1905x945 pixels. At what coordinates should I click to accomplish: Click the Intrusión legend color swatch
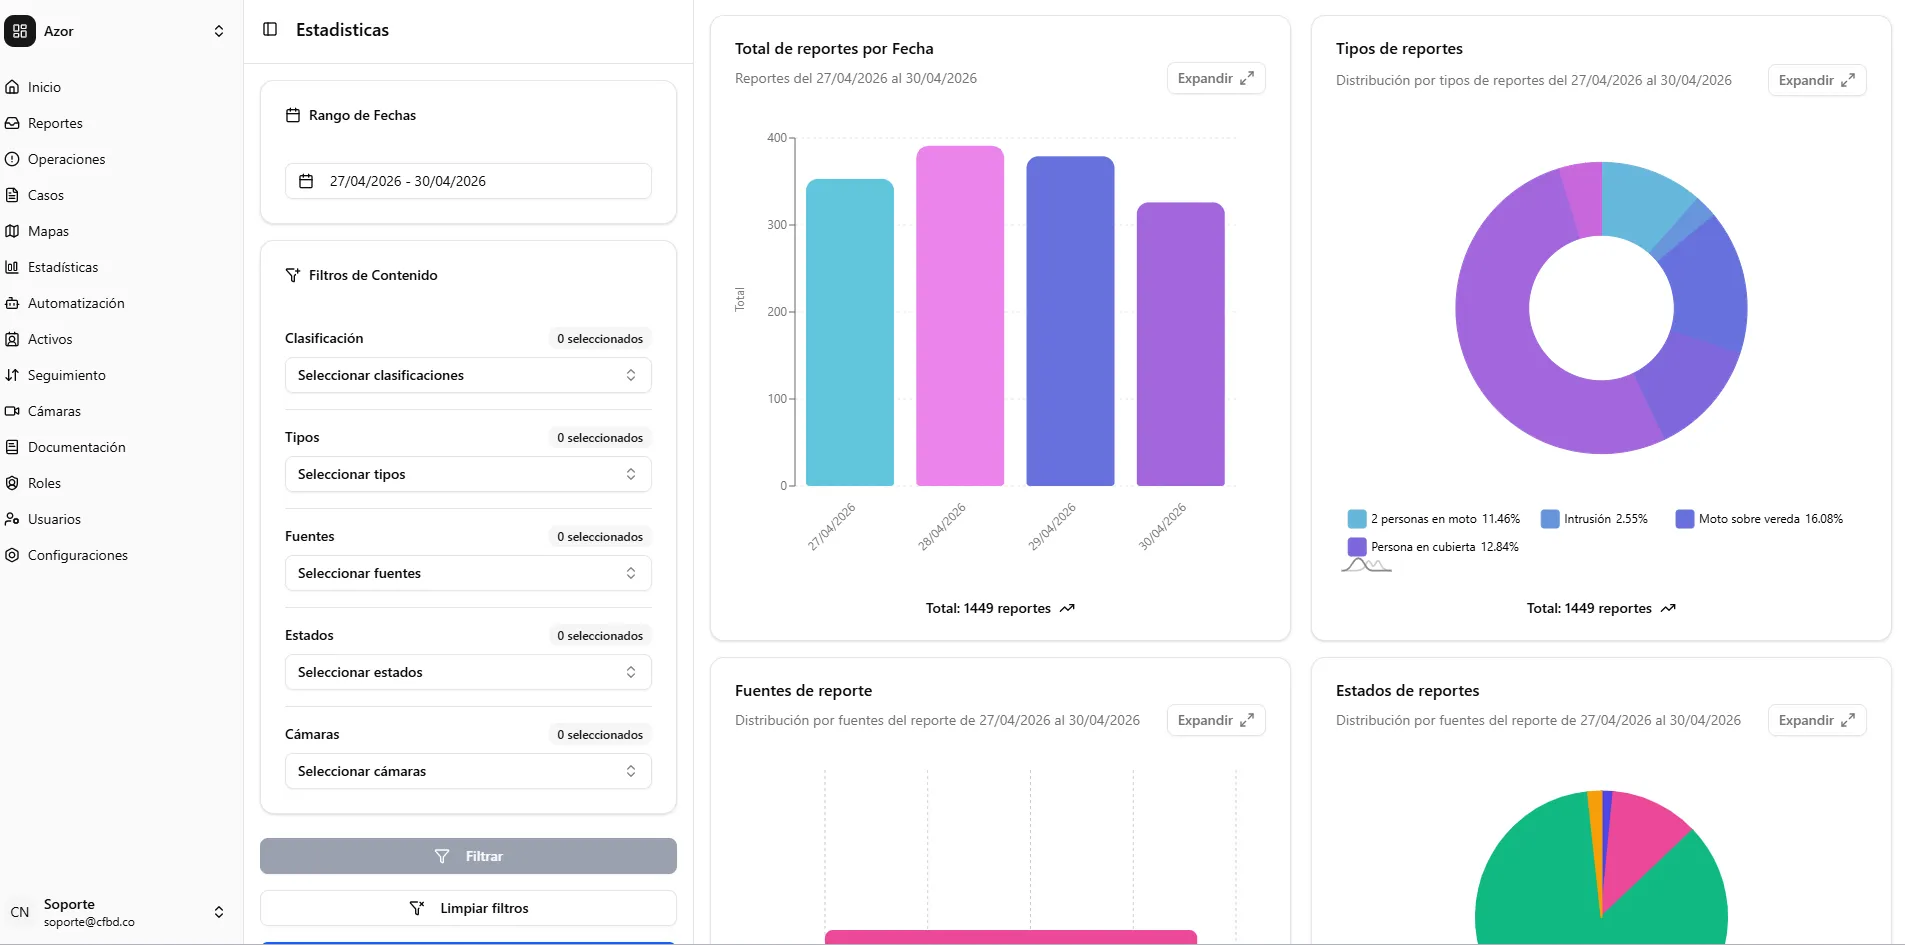tap(1550, 519)
